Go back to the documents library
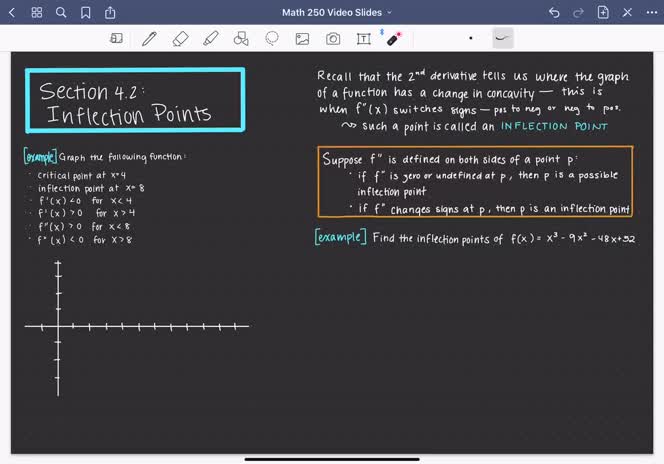Screen dimensions: 664x464 (x=13, y=13)
